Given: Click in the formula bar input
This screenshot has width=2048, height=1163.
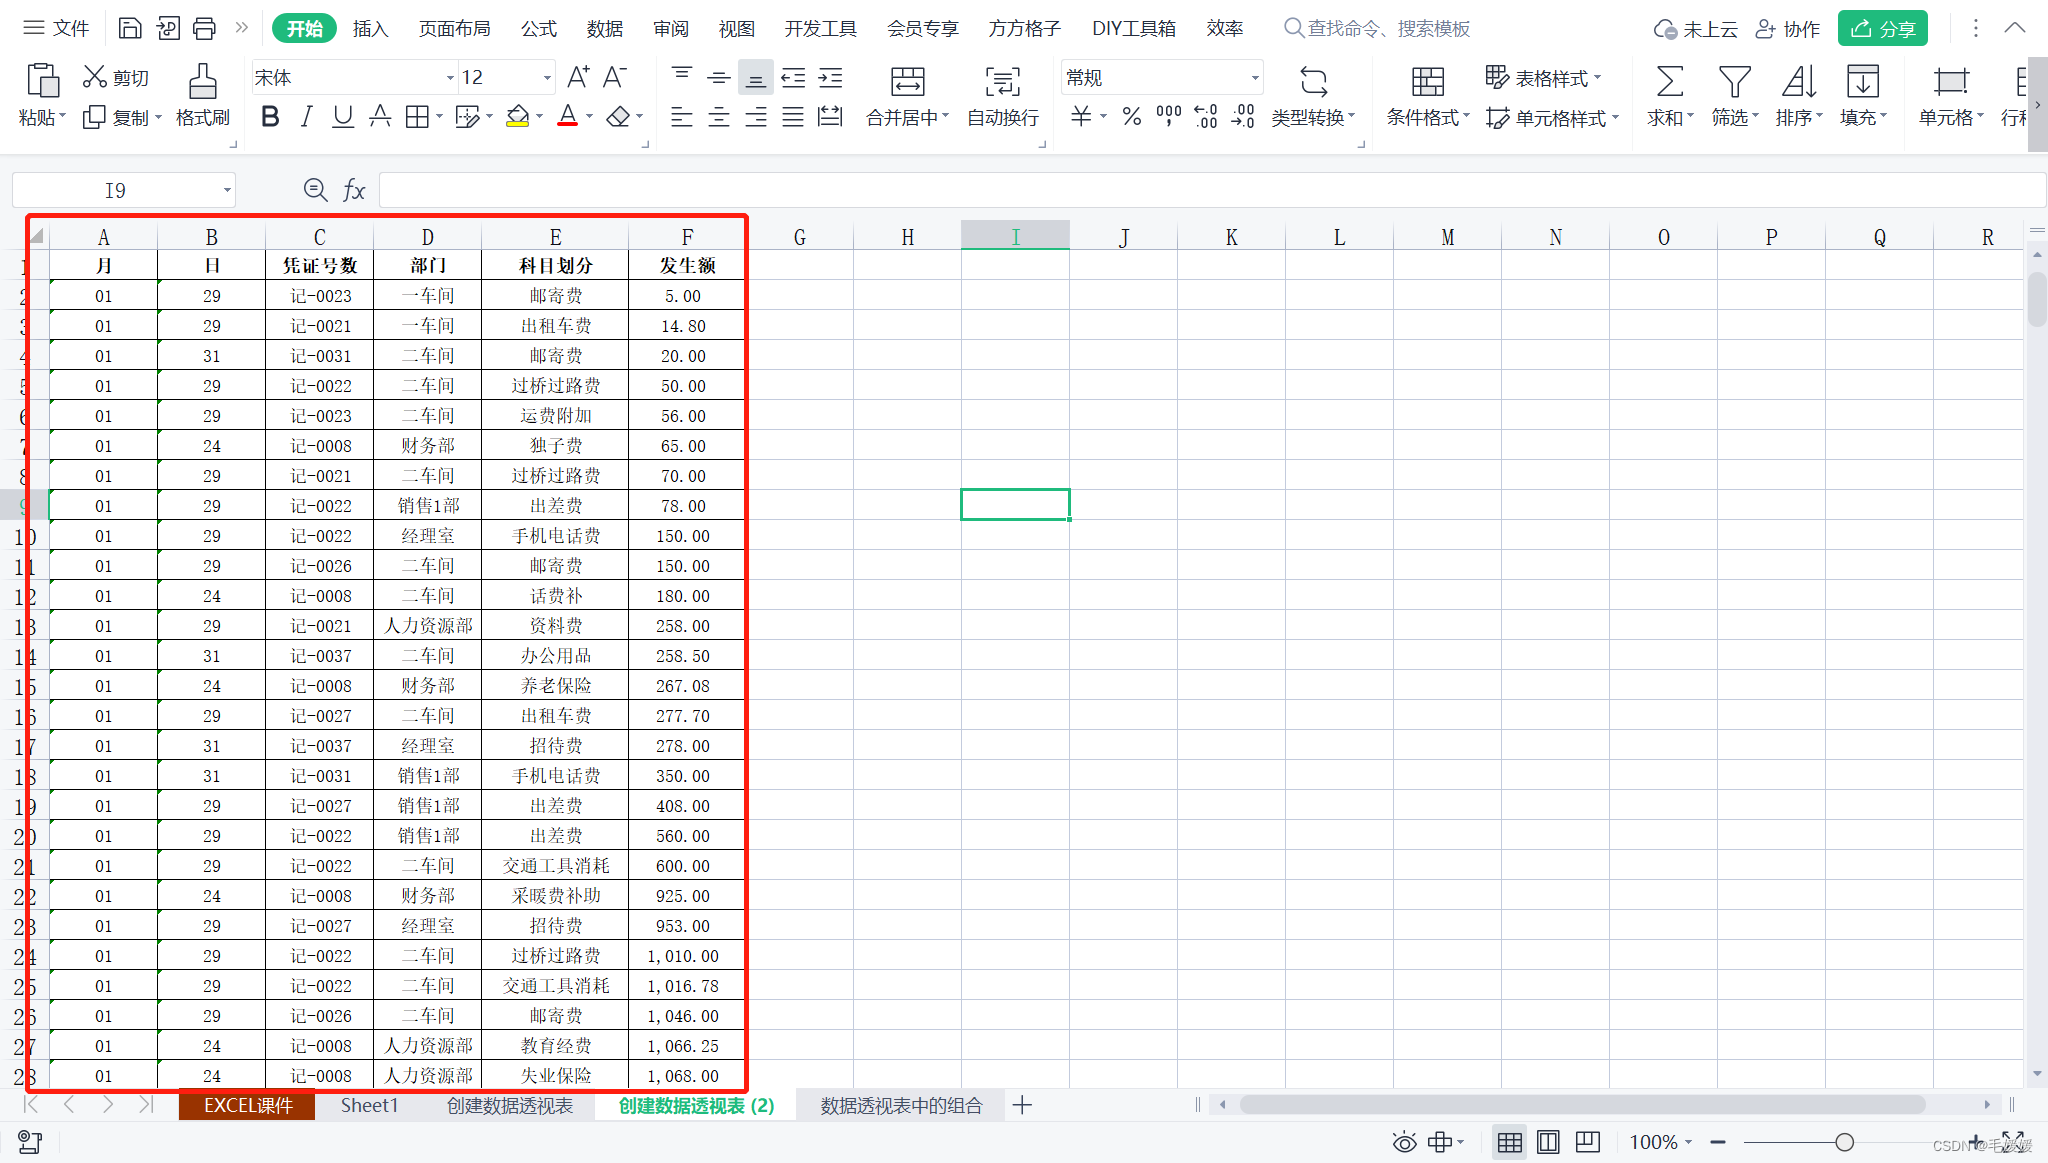Looking at the screenshot, I should pos(1212,190).
